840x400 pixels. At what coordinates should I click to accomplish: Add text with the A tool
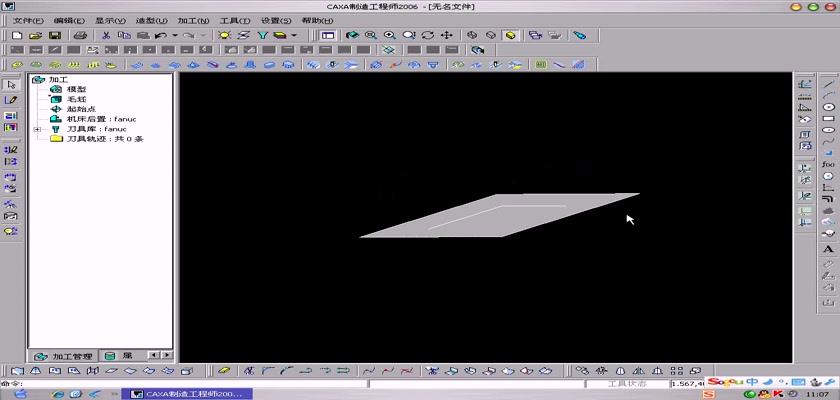point(828,250)
